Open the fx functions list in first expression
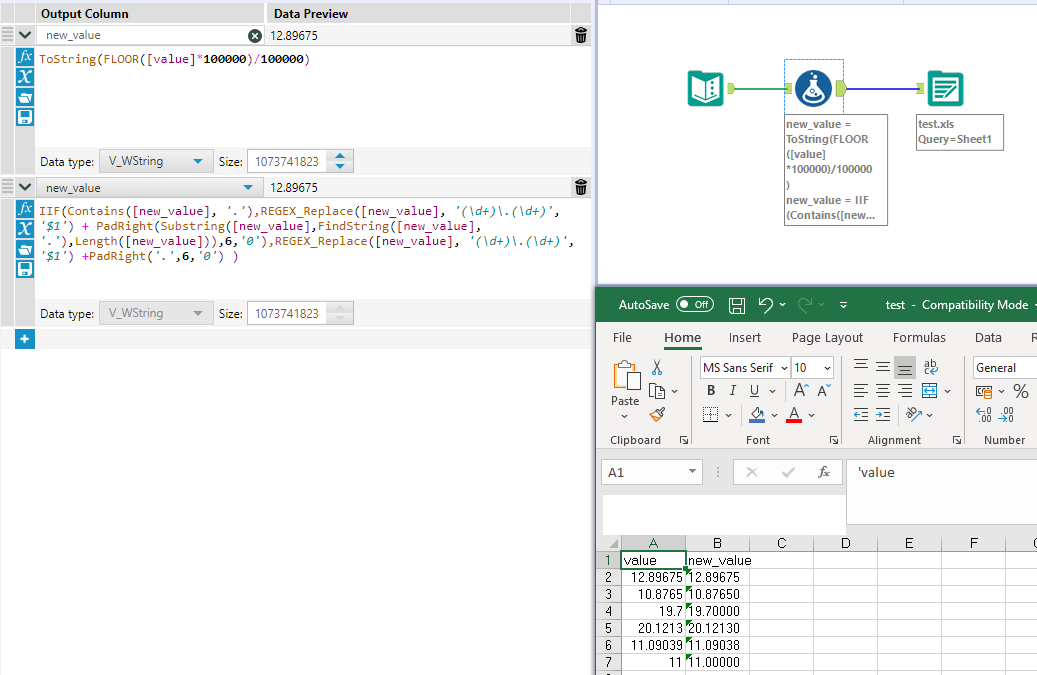Screen dimensions: 1037x675 click(26, 57)
